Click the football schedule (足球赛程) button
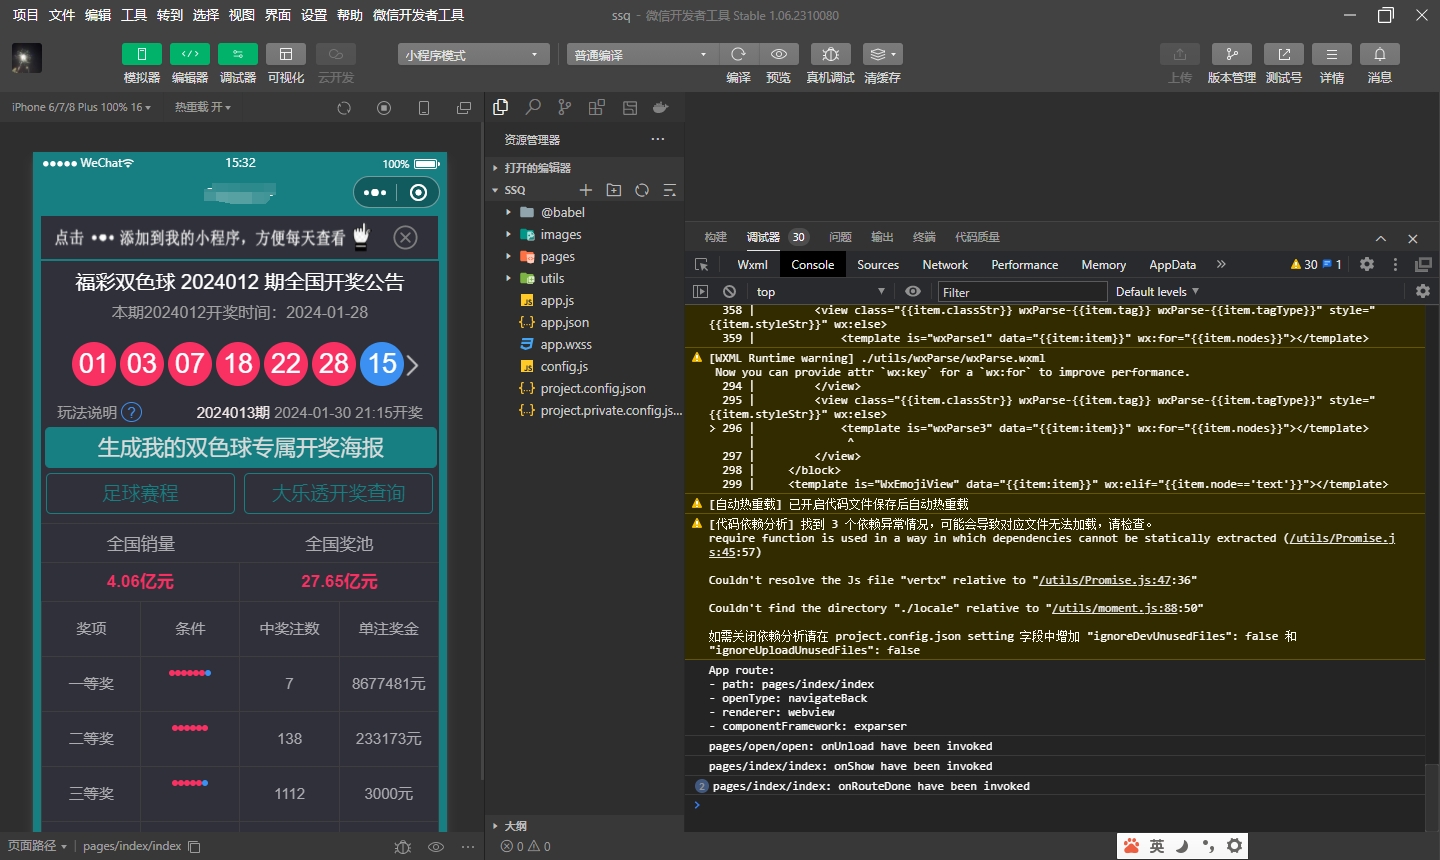 coord(140,493)
